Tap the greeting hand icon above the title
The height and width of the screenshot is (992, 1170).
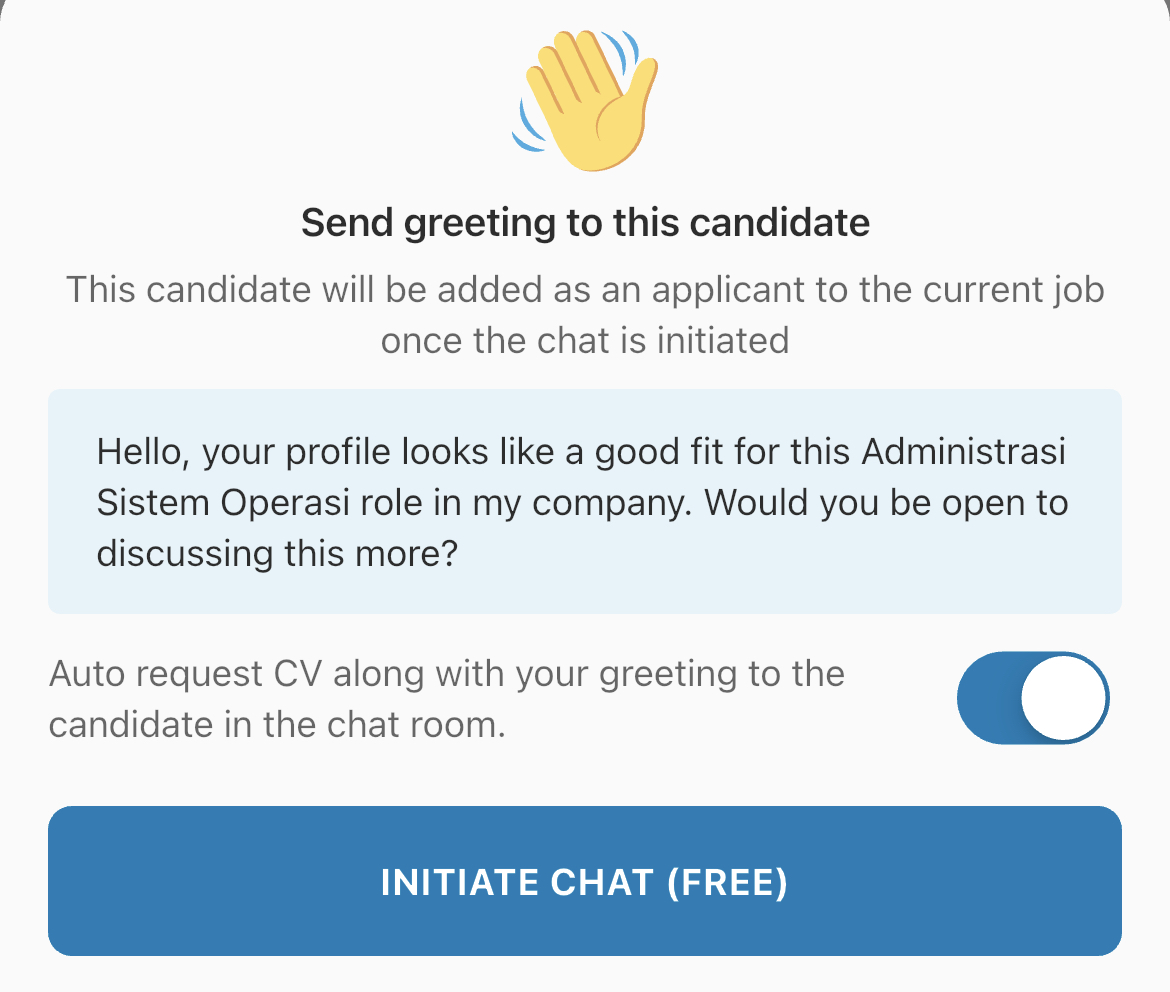pyautogui.click(x=585, y=100)
